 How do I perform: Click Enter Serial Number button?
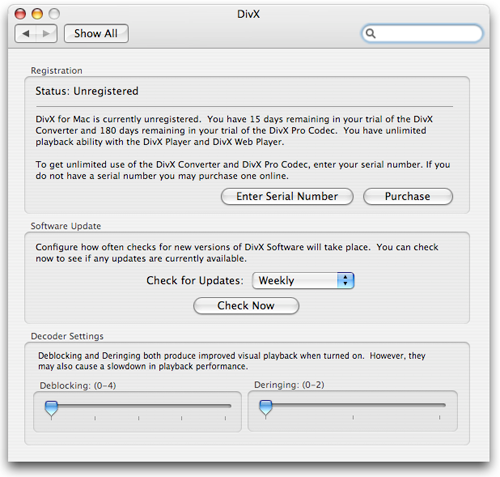pyautogui.click(x=287, y=196)
